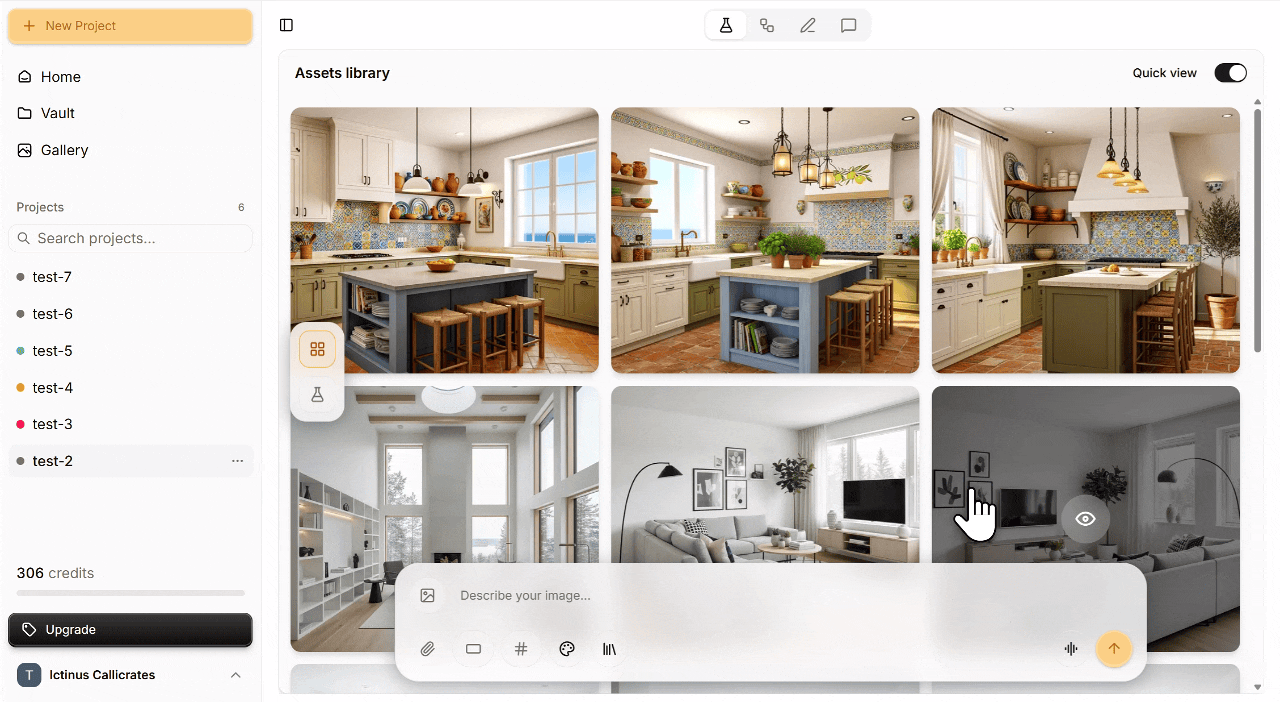The width and height of the screenshot is (1280, 702).
Task: Open the aspect ratio rectangle option
Action: pyautogui.click(x=474, y=649)
